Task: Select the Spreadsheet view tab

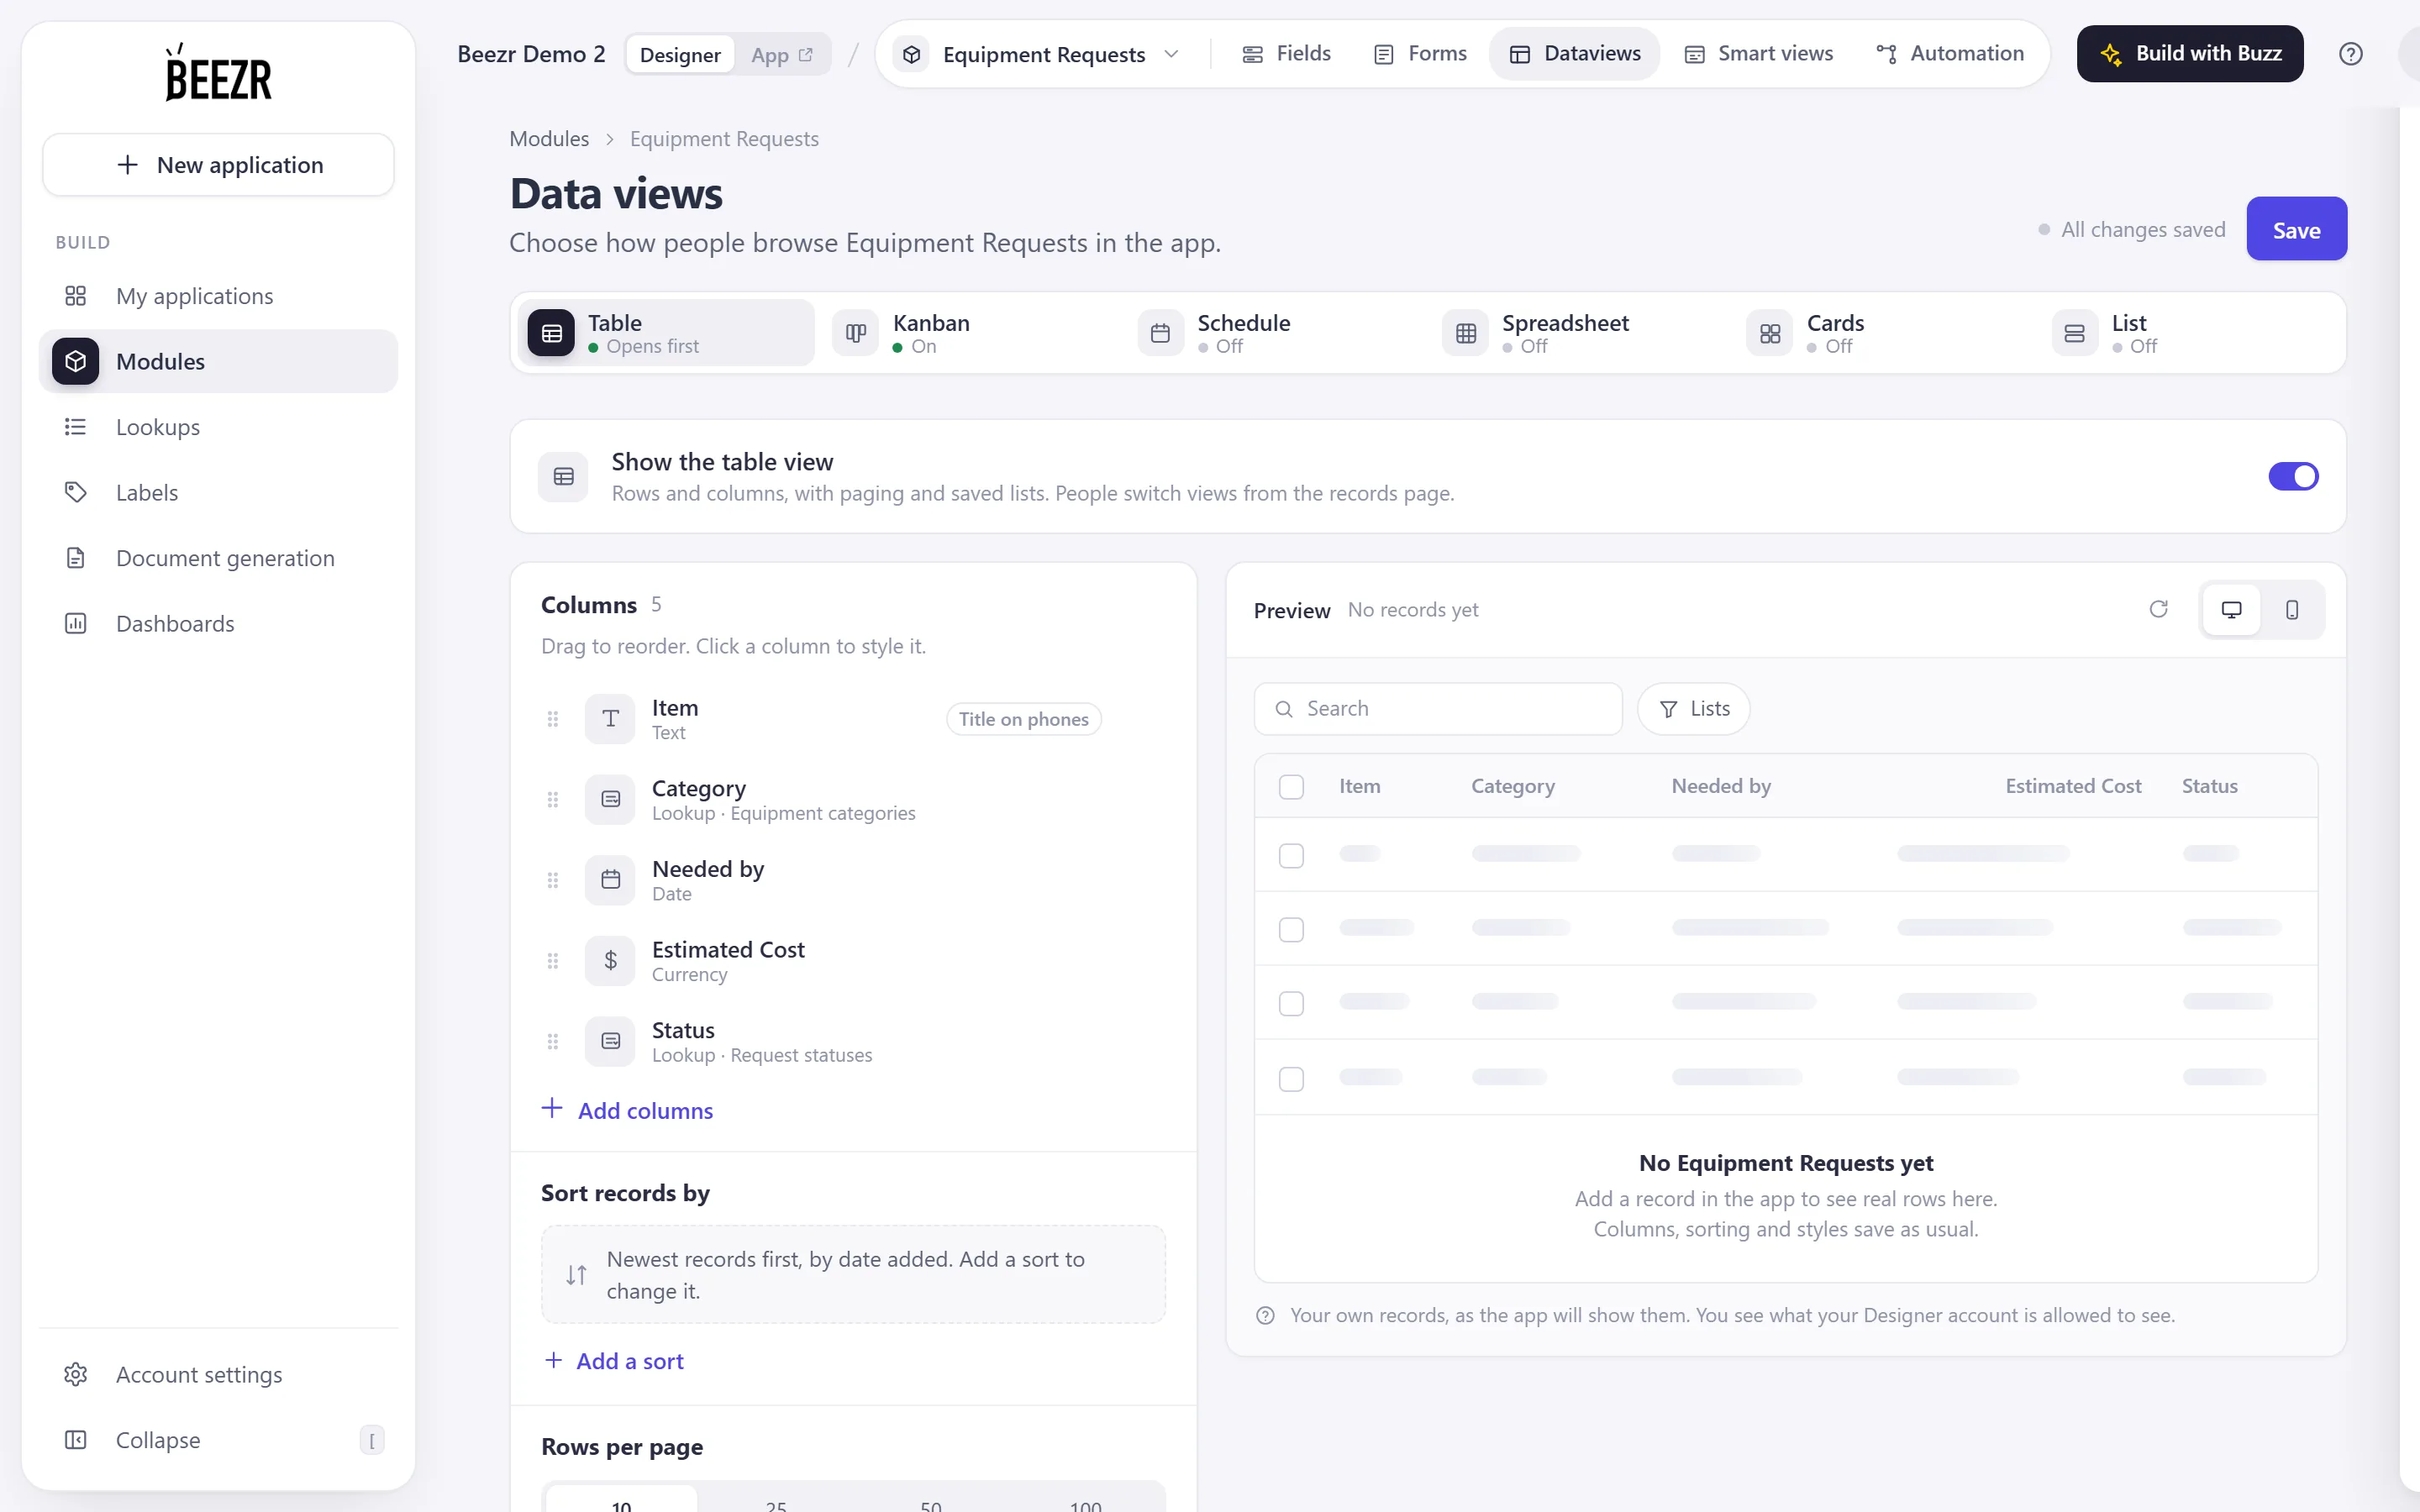Action: (1578, 333)
